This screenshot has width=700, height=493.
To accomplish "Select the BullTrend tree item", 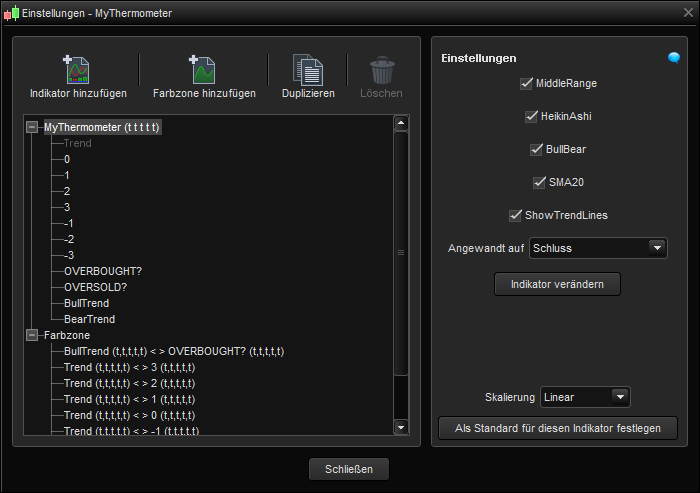I will pyautogui.click(x=87, y=304).
